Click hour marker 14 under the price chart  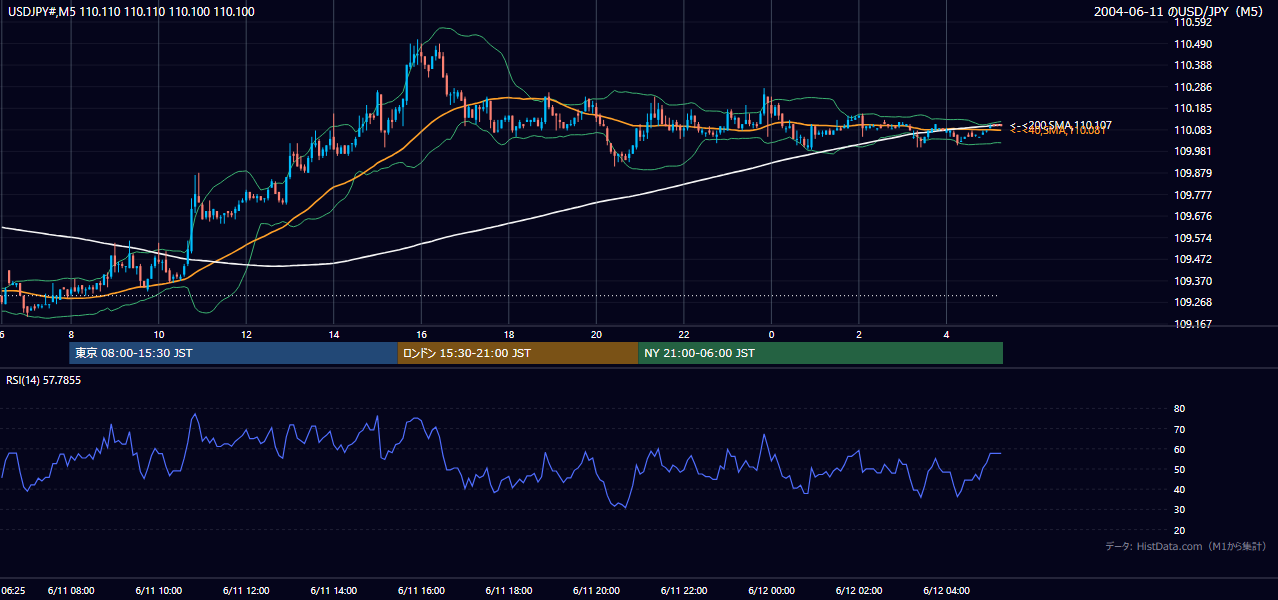[x=334, y=333]
